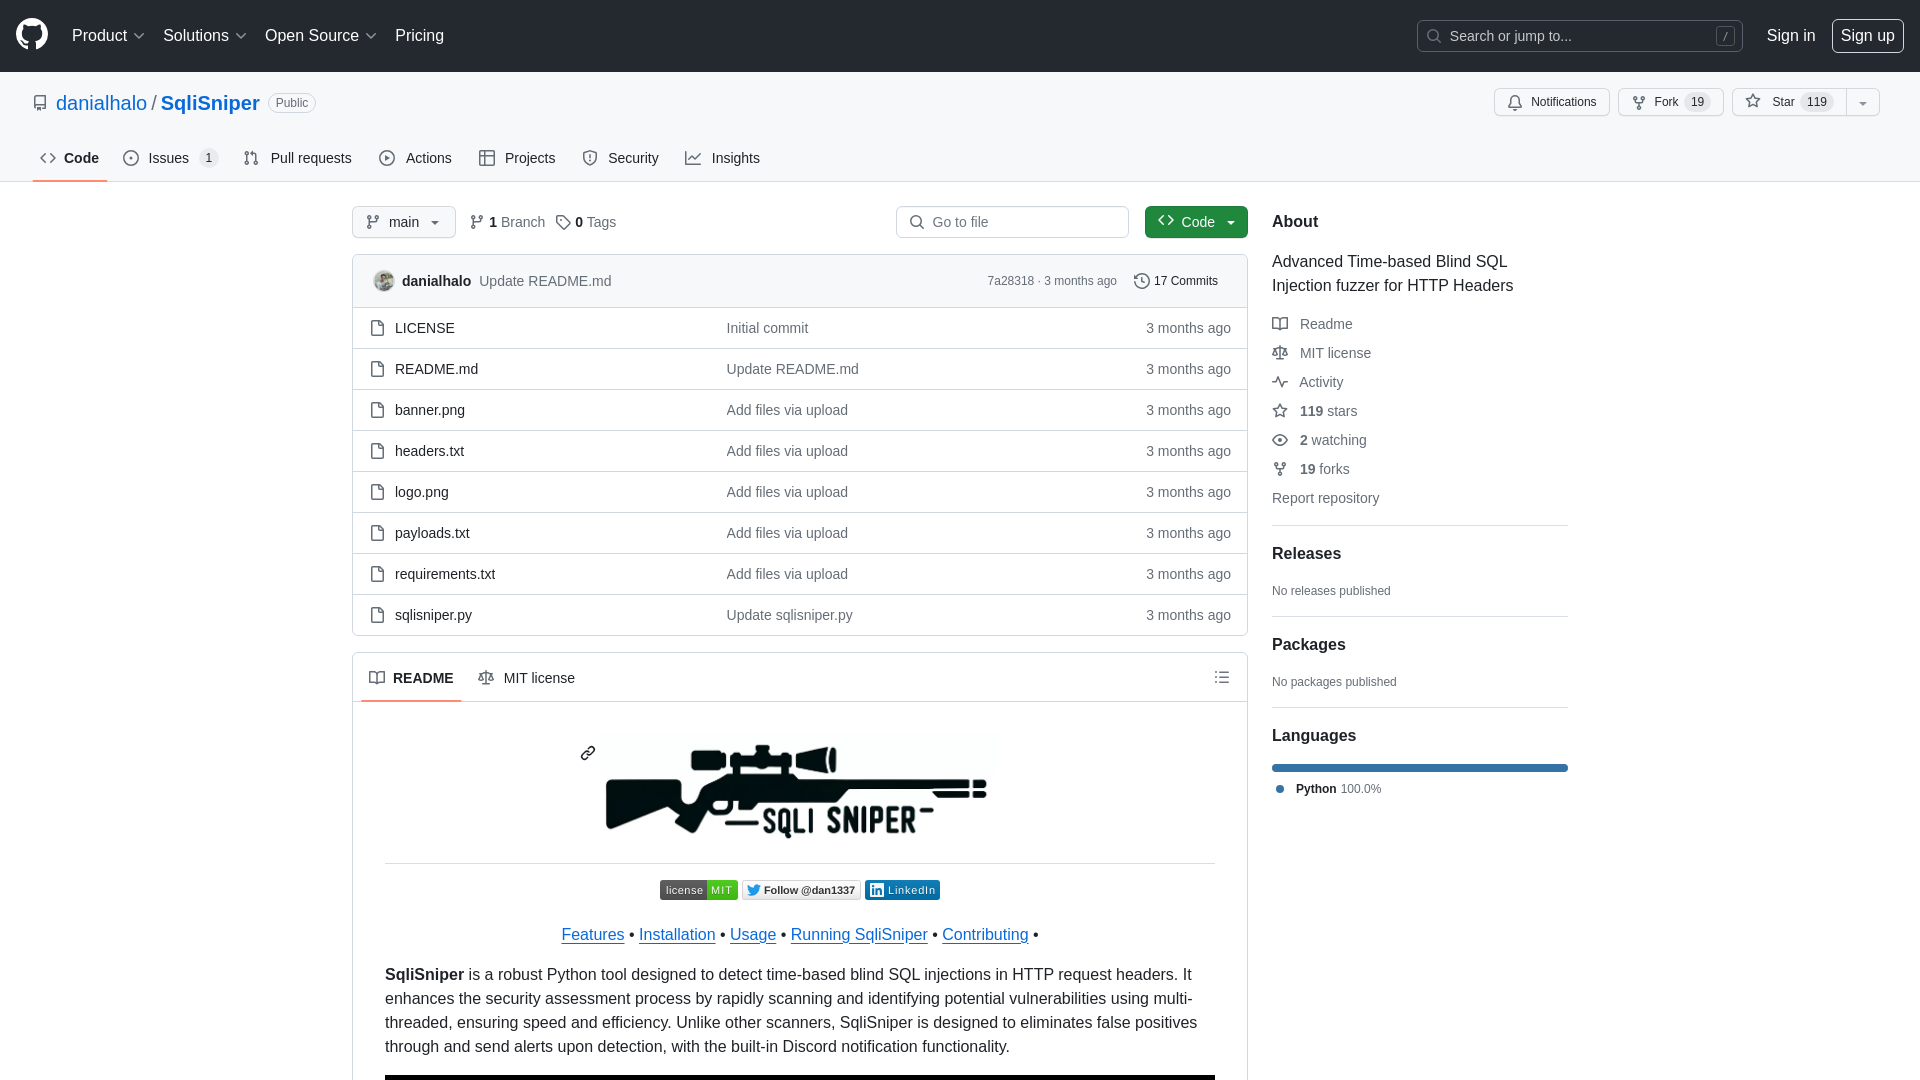
Task: Open the SqliSniper repository name link
Action: tap(210, 103)
